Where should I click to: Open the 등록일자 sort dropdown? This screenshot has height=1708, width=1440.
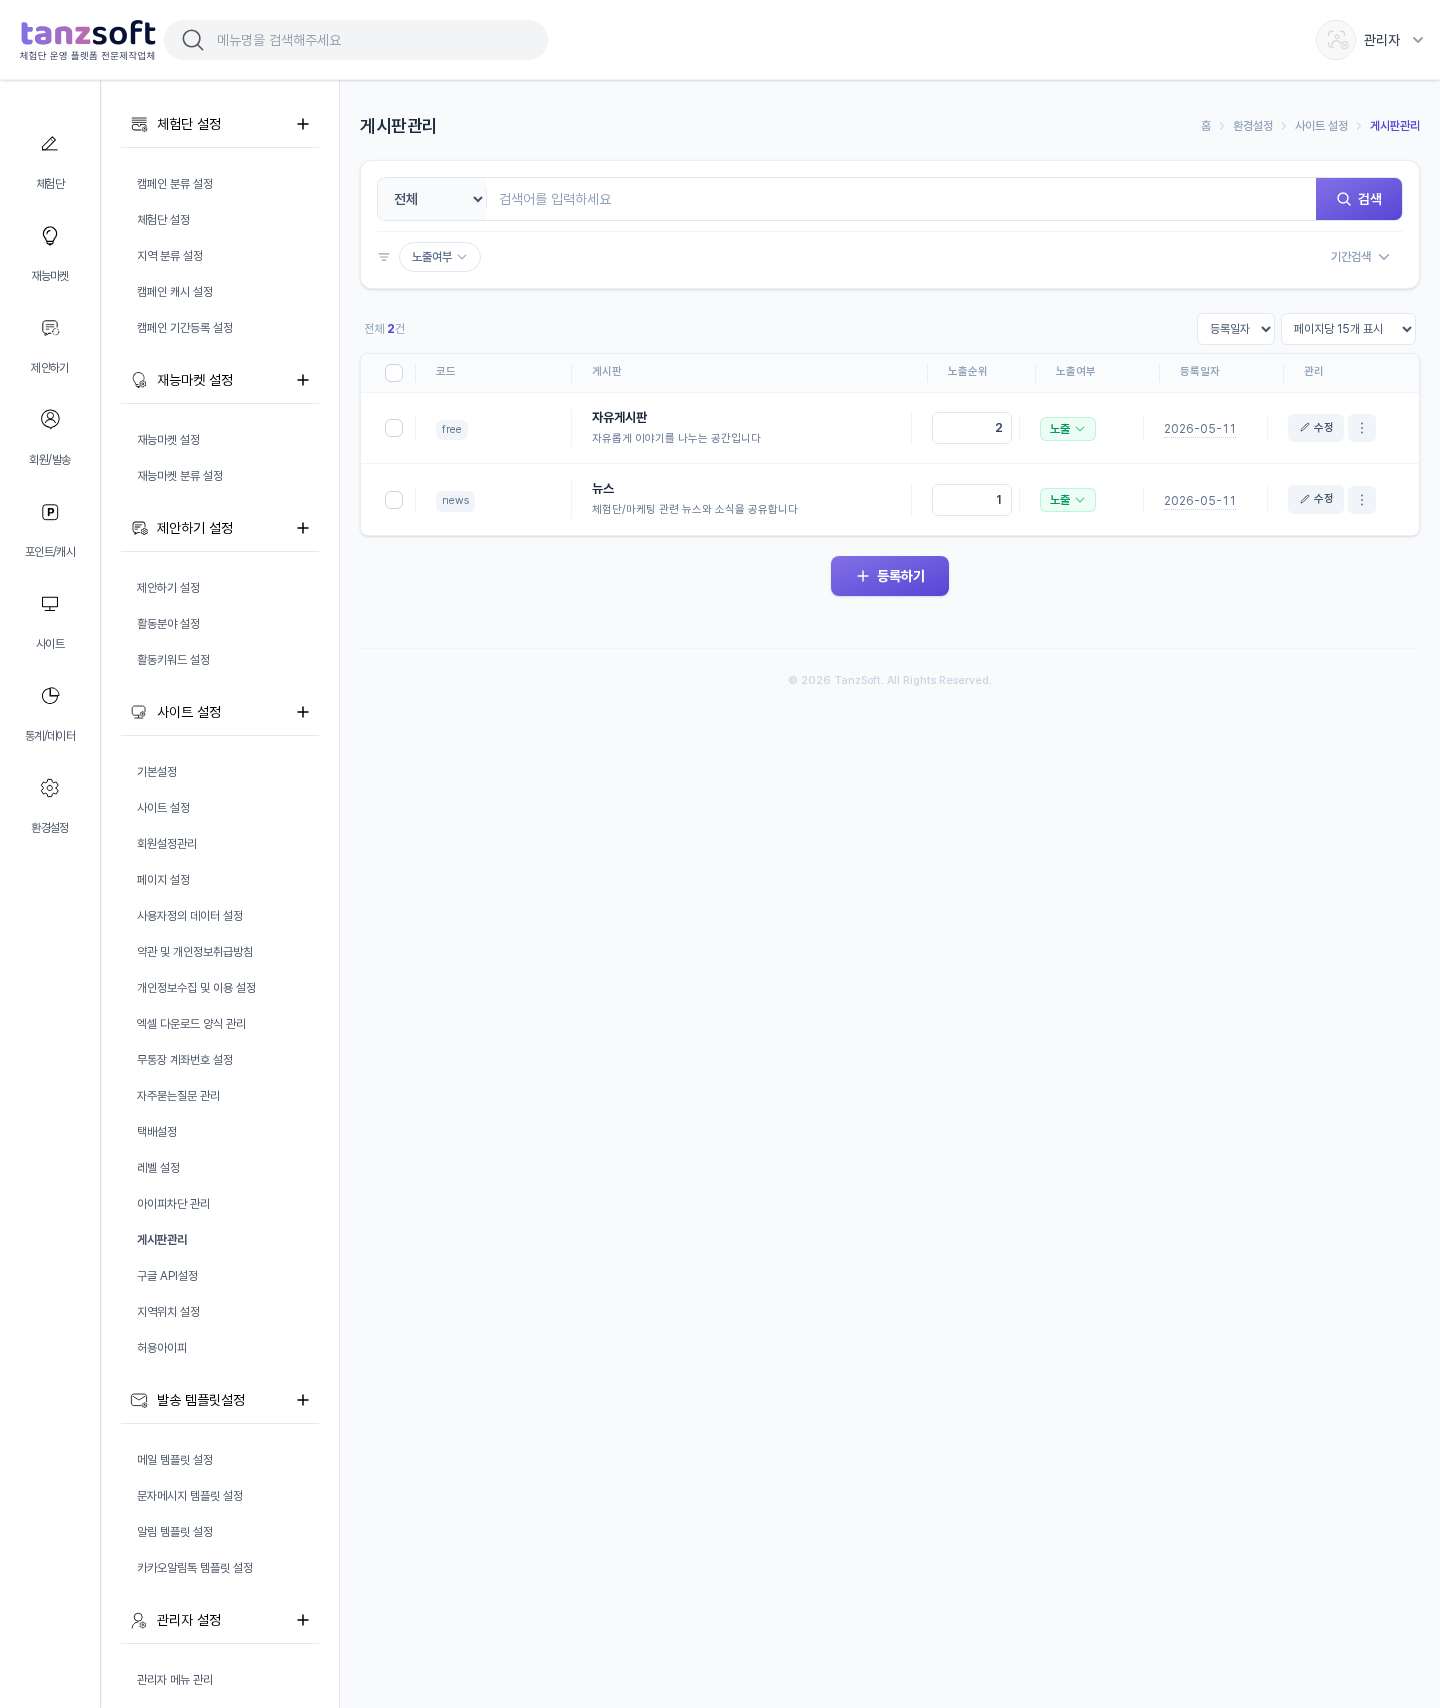point(1236,329)
